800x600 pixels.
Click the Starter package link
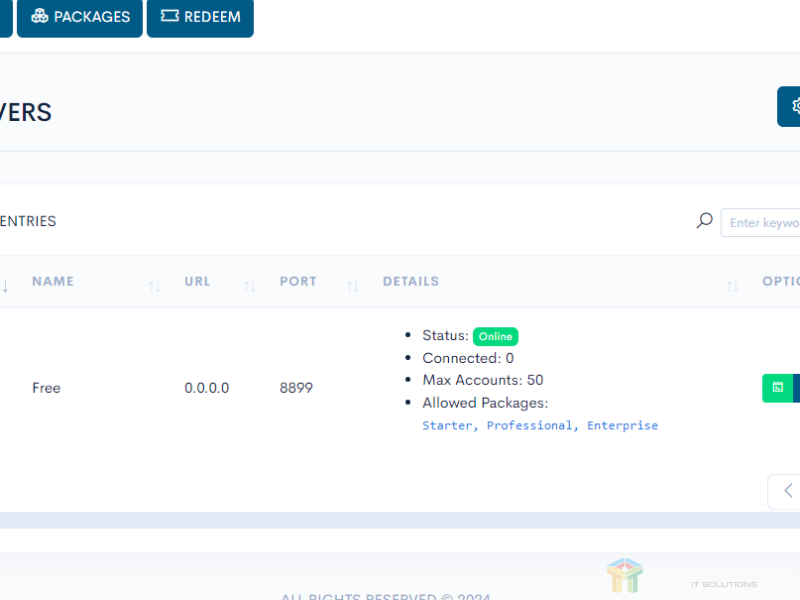point(450,426)
